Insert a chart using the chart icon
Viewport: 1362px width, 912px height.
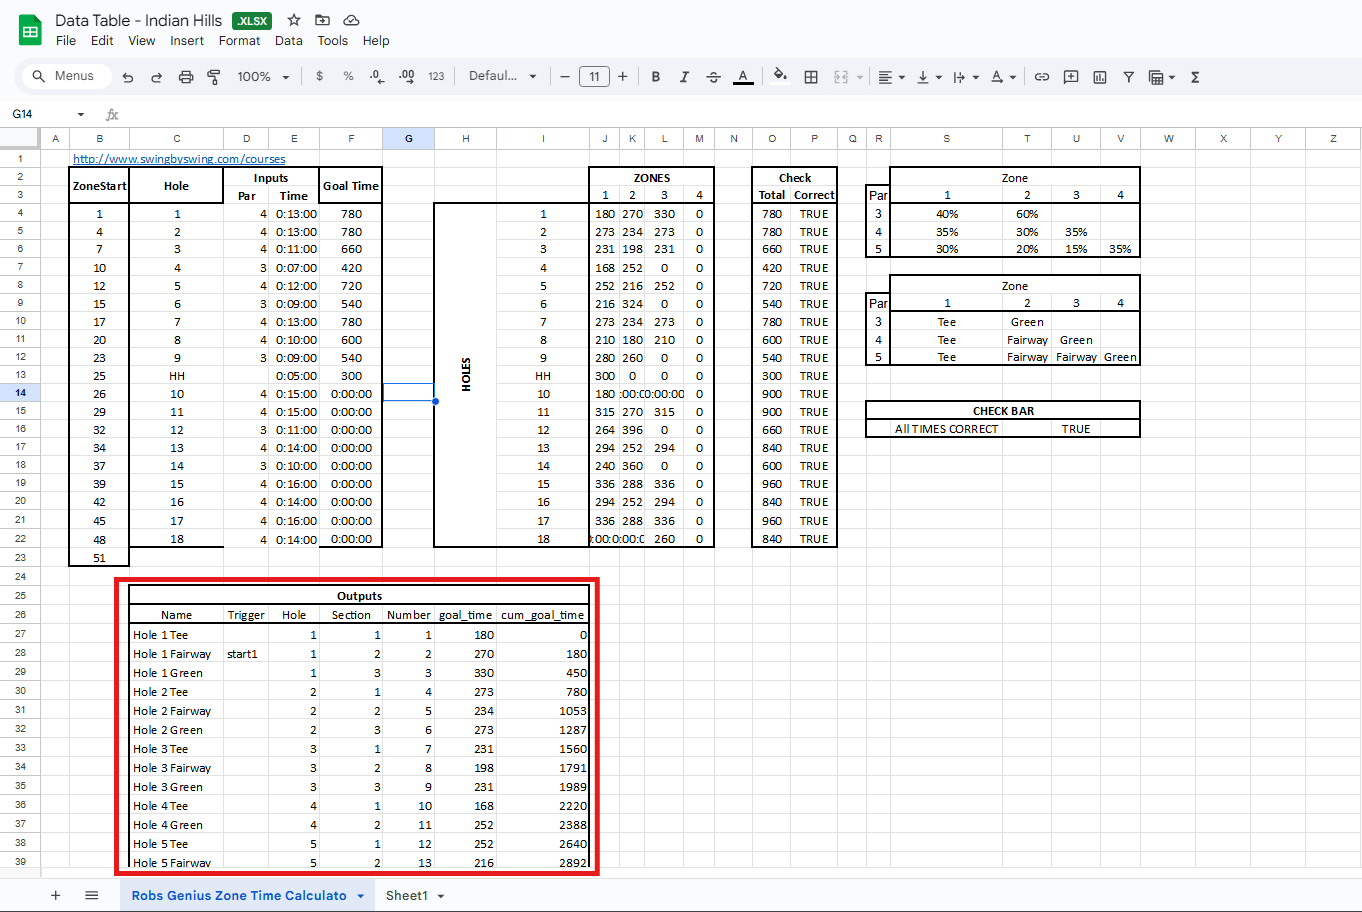pyautogui.click(x=1099, y=77)
